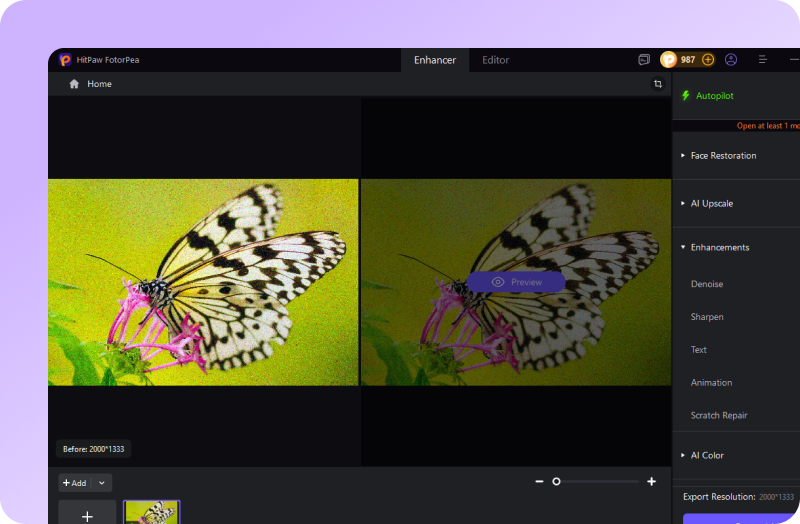Viewport: 800px width, 524px height.
Task: Select the crop tool icon
Action: [658, 84]
